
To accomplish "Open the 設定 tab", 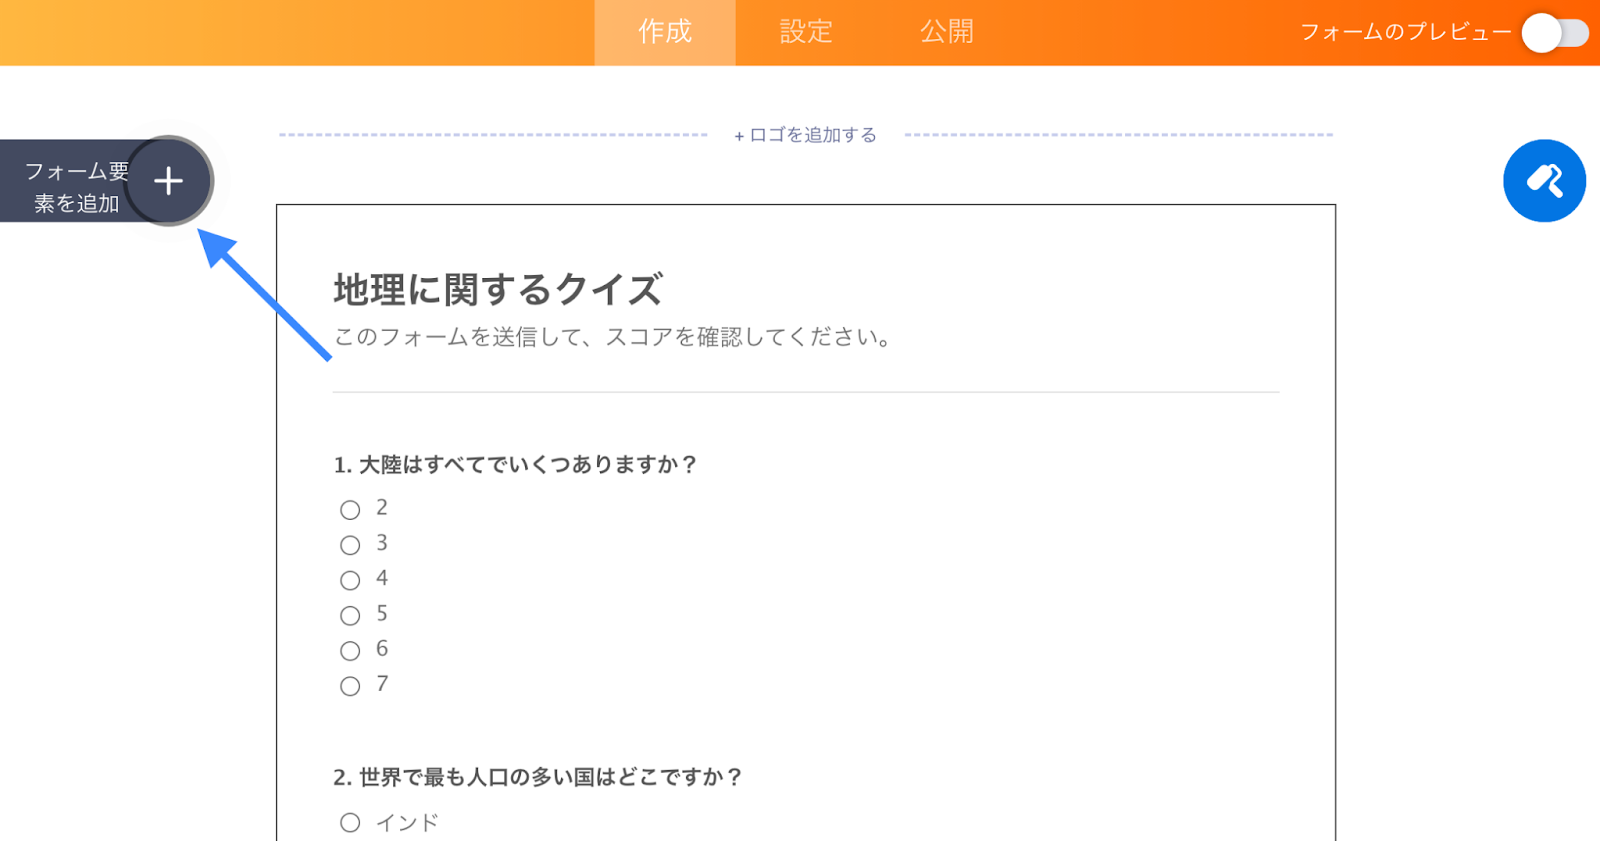I will tap(806, 32).
